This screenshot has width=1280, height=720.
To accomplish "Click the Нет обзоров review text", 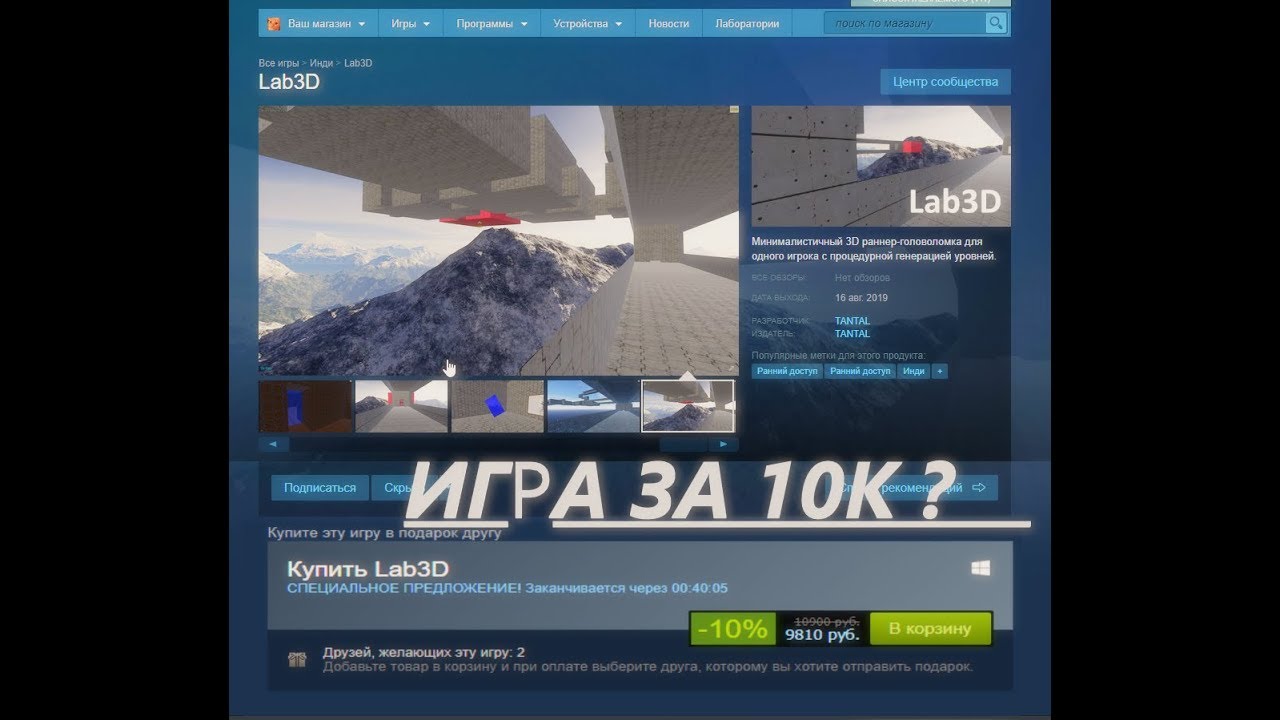I will (862, 277).
